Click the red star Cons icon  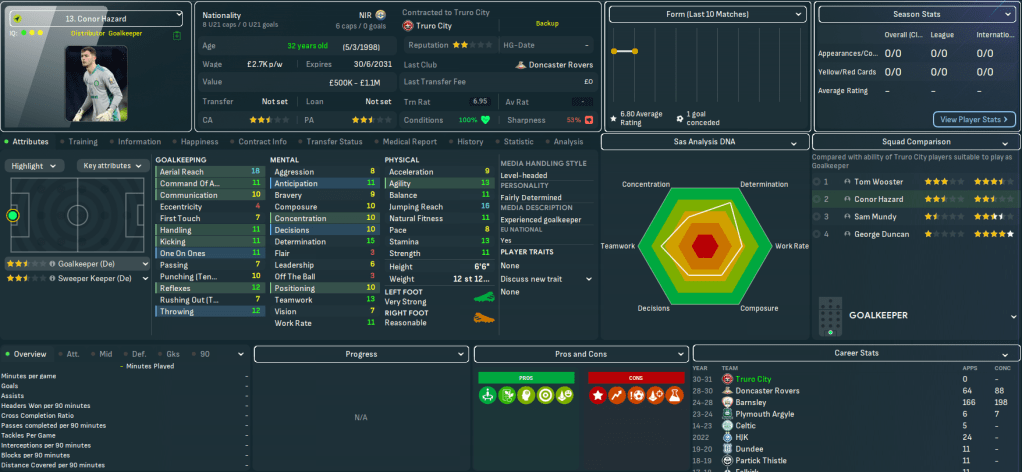(x=598, y=396)
